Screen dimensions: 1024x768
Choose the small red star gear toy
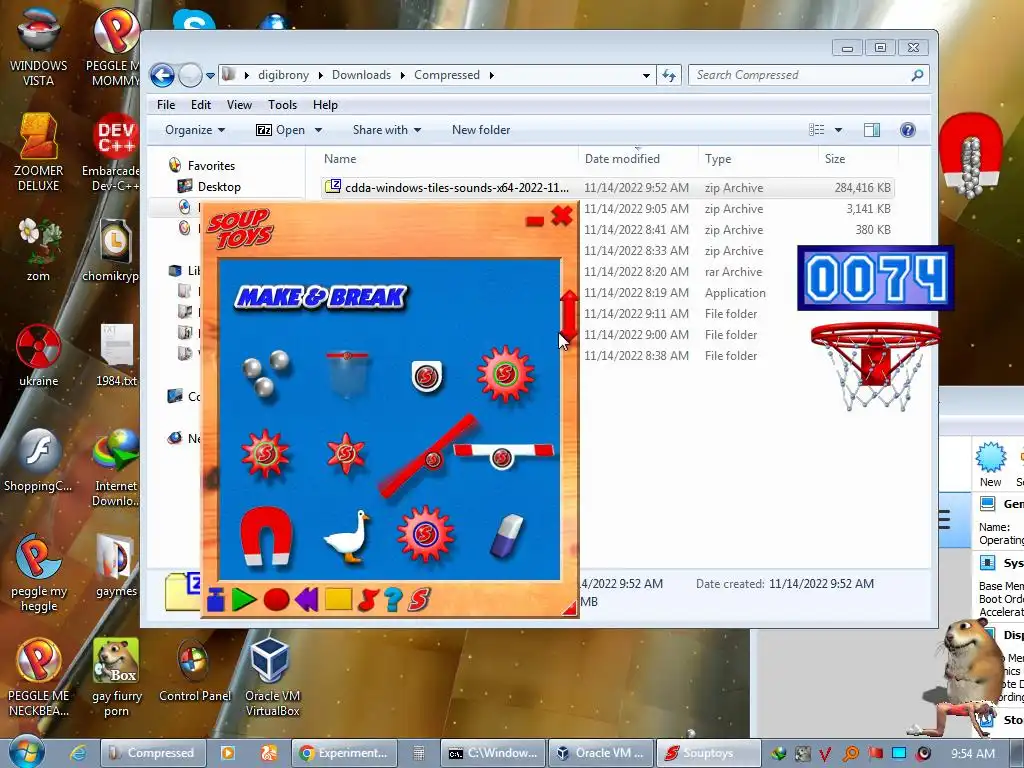345,453
